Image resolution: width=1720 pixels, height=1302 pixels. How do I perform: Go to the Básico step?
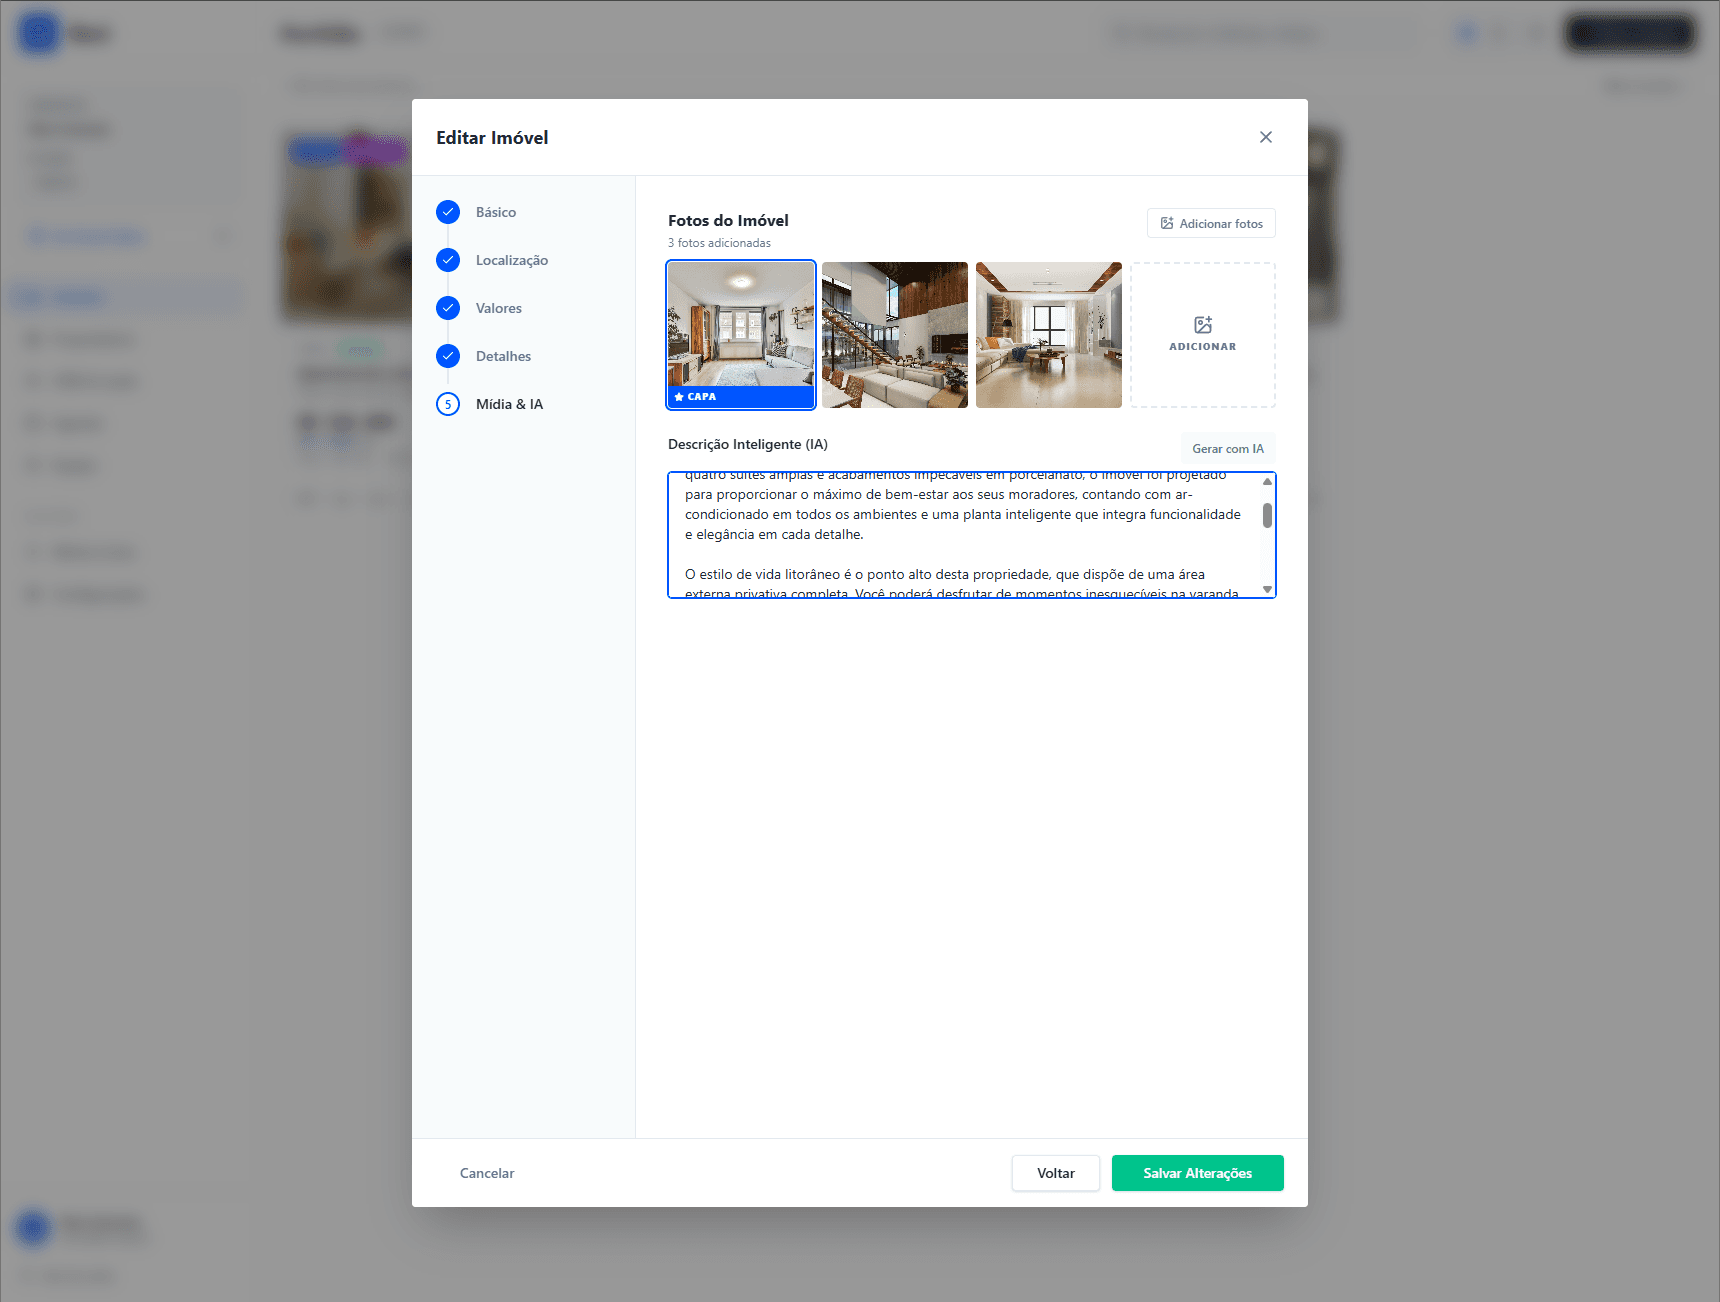(x=495, y=212)
